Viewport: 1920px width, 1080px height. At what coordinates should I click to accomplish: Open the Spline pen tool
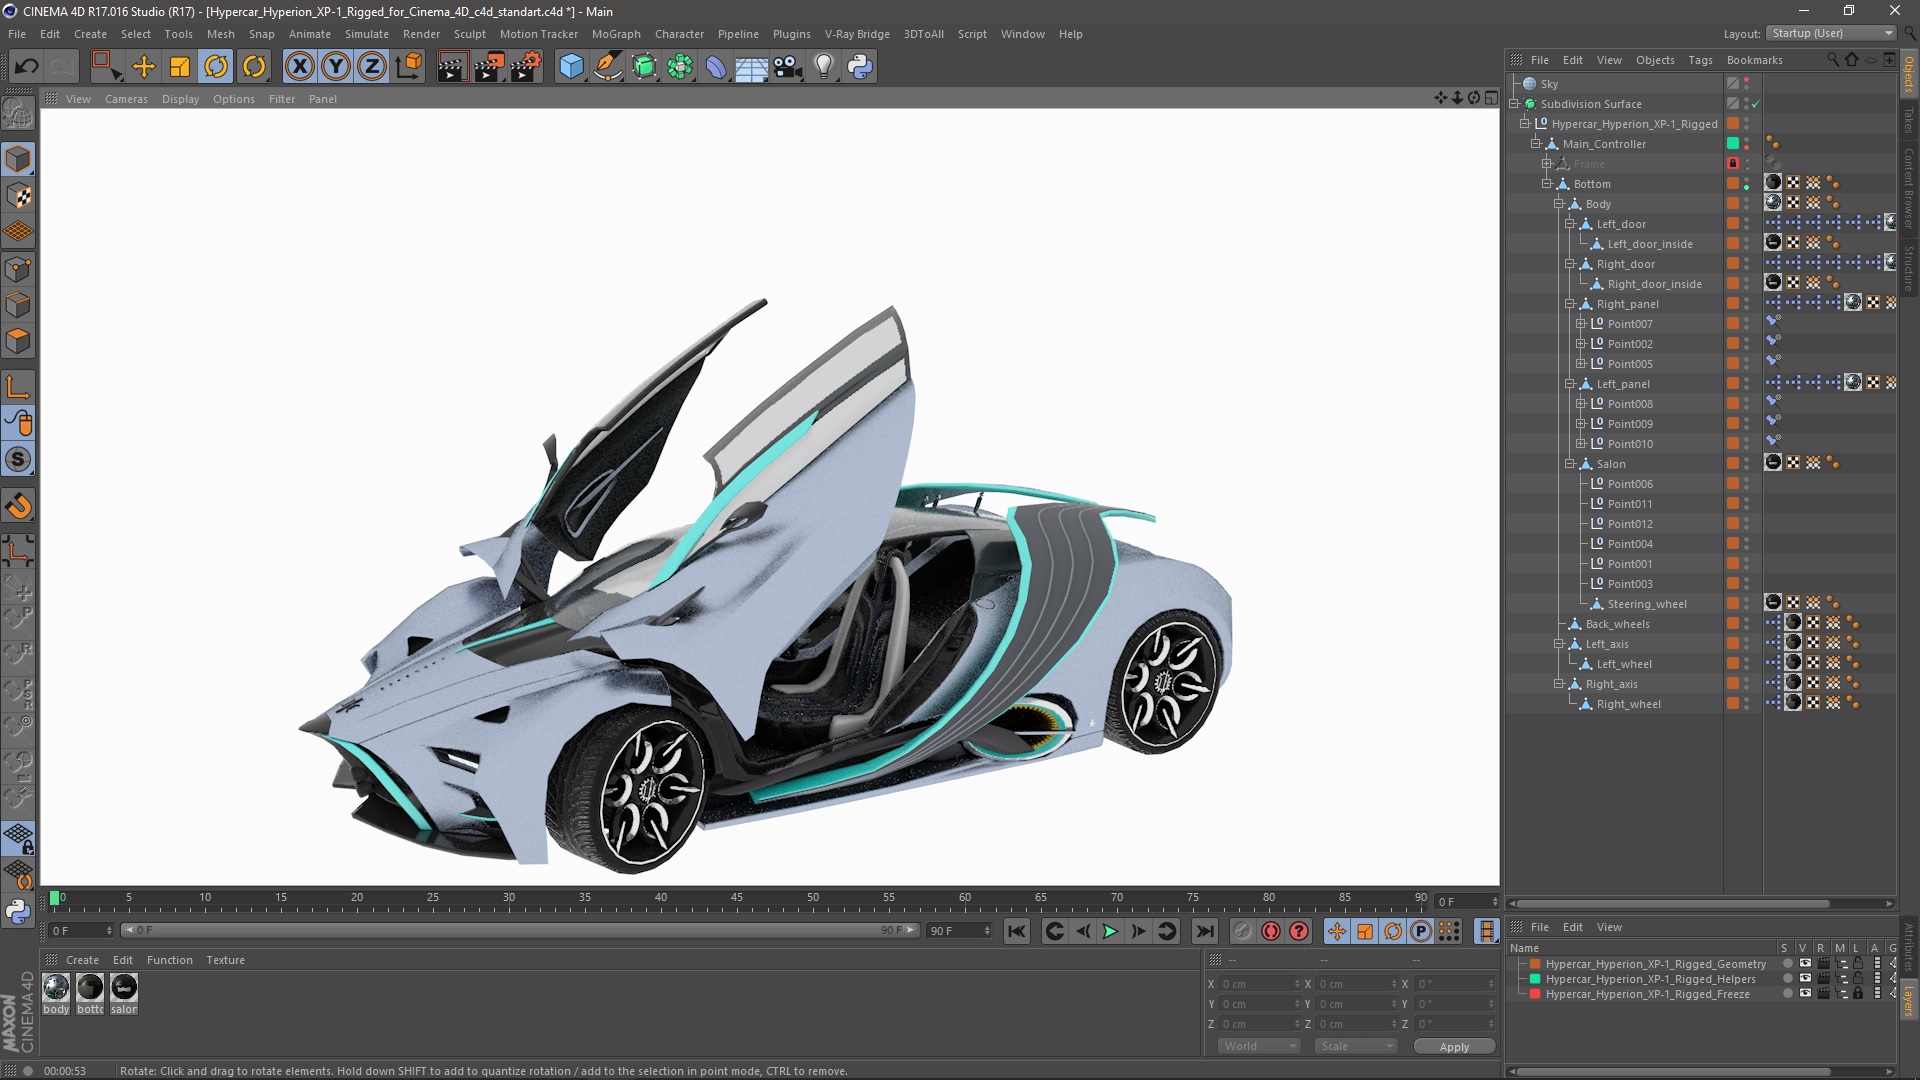pyautogui.click(x=608, y=67)
